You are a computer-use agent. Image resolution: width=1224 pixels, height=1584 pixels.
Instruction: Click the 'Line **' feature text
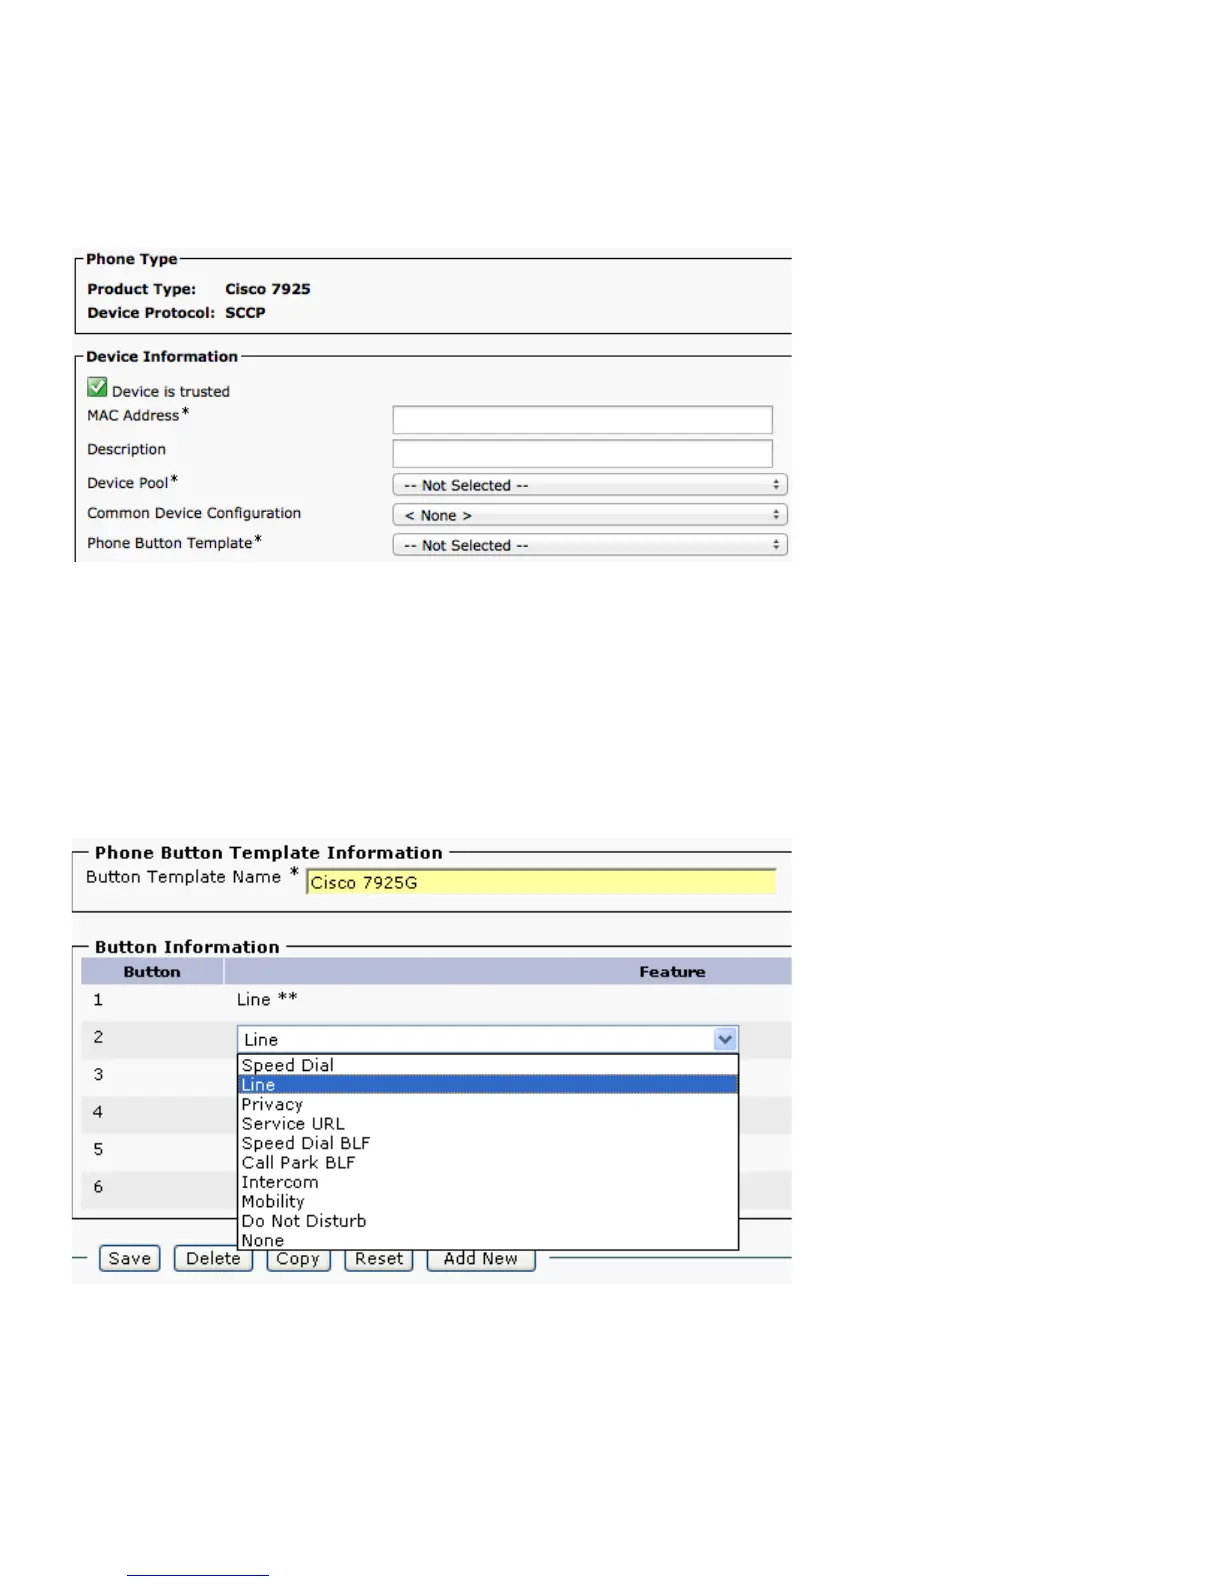(267, 999)
